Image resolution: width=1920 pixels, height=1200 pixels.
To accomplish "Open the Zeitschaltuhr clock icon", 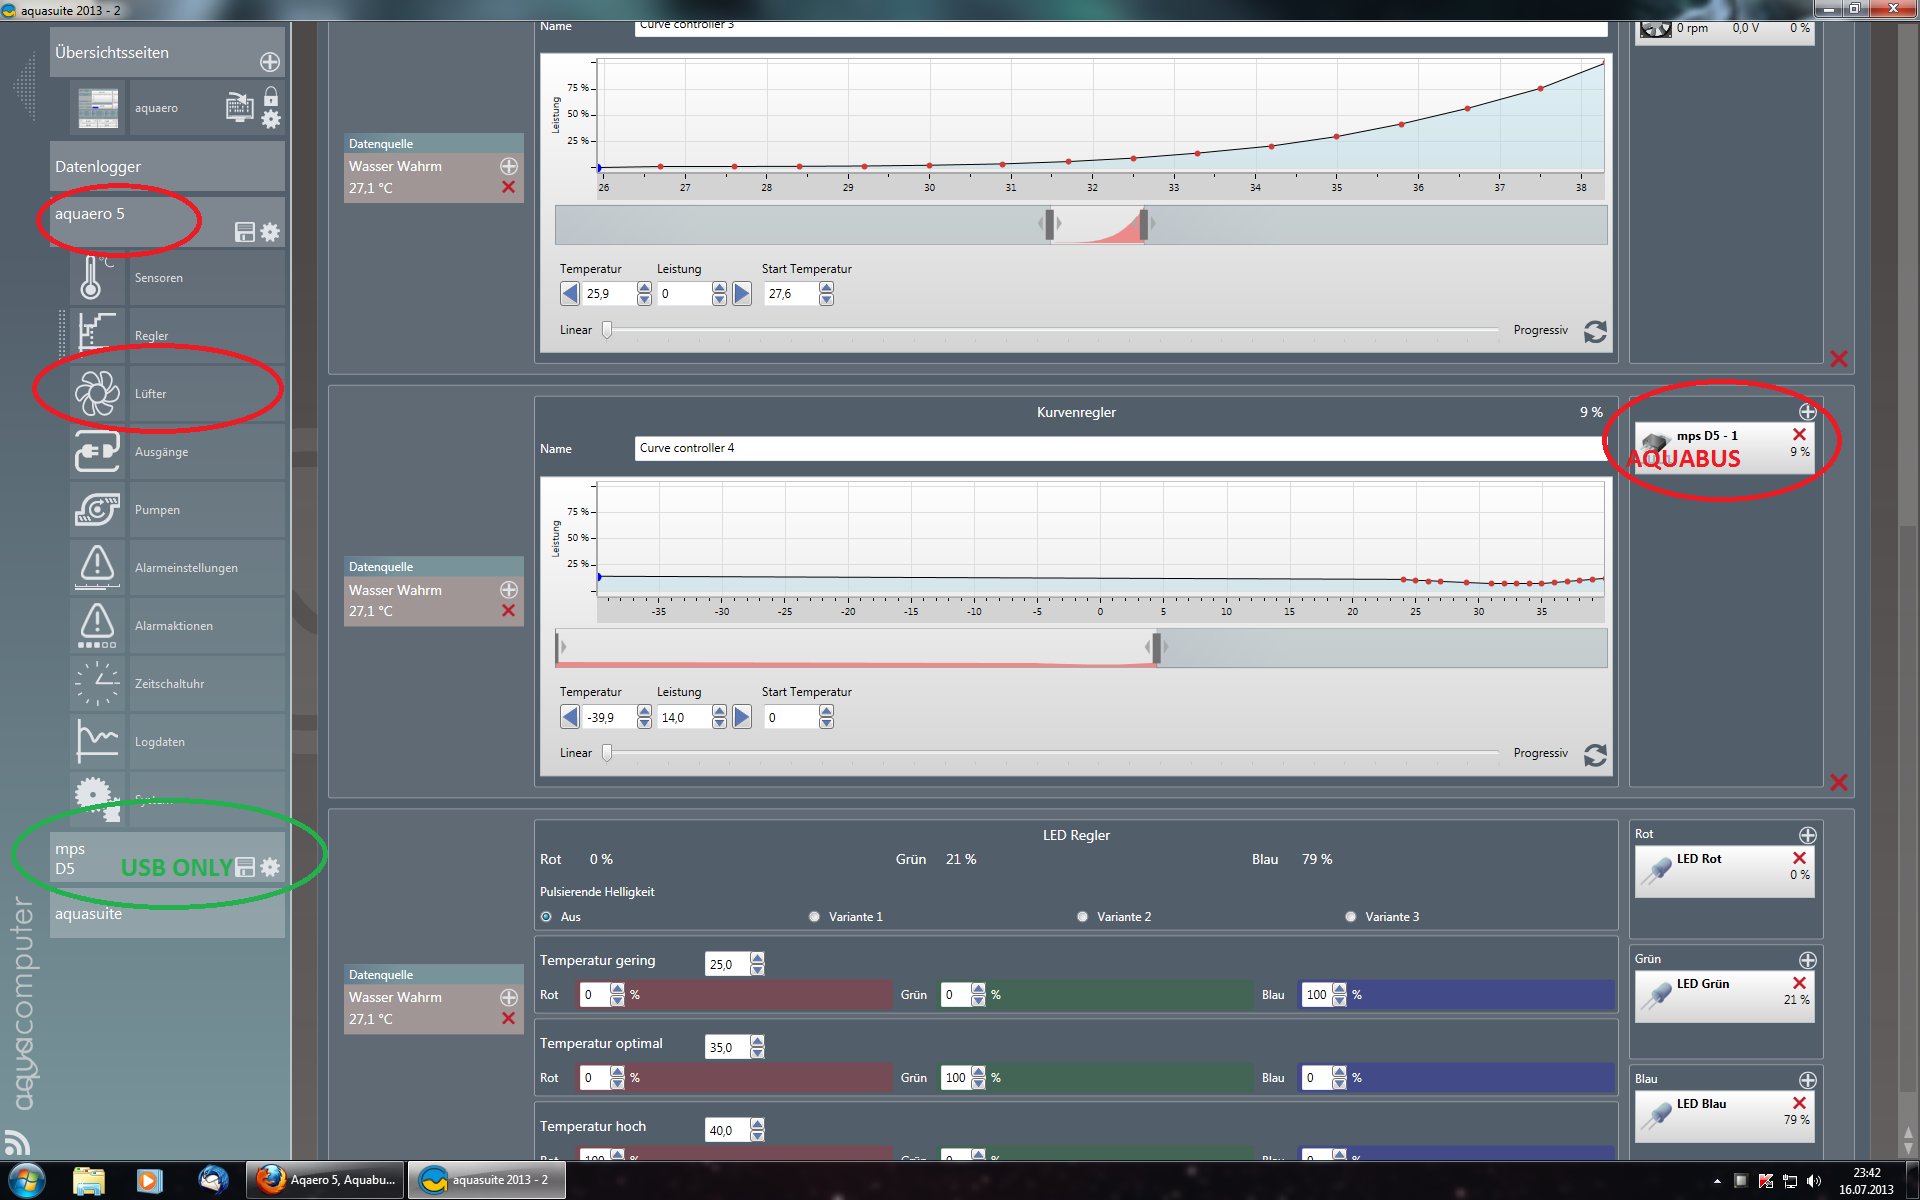I will click(96, 683).
